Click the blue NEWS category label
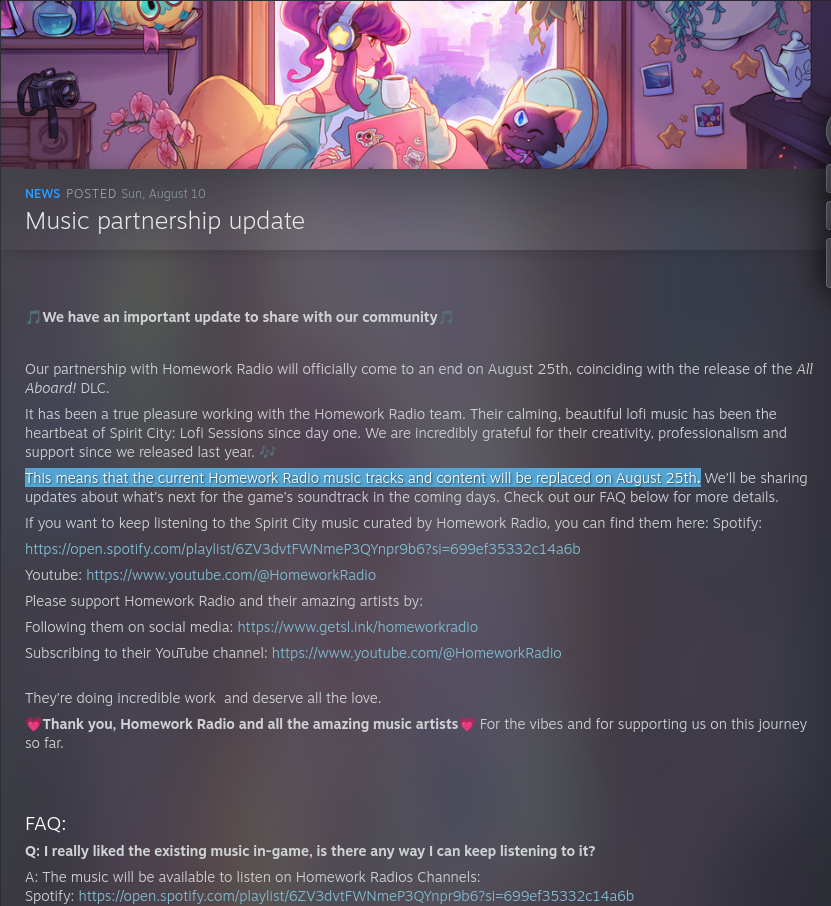Viewport: 831px width, 906px height. click(x=42, y=194)
